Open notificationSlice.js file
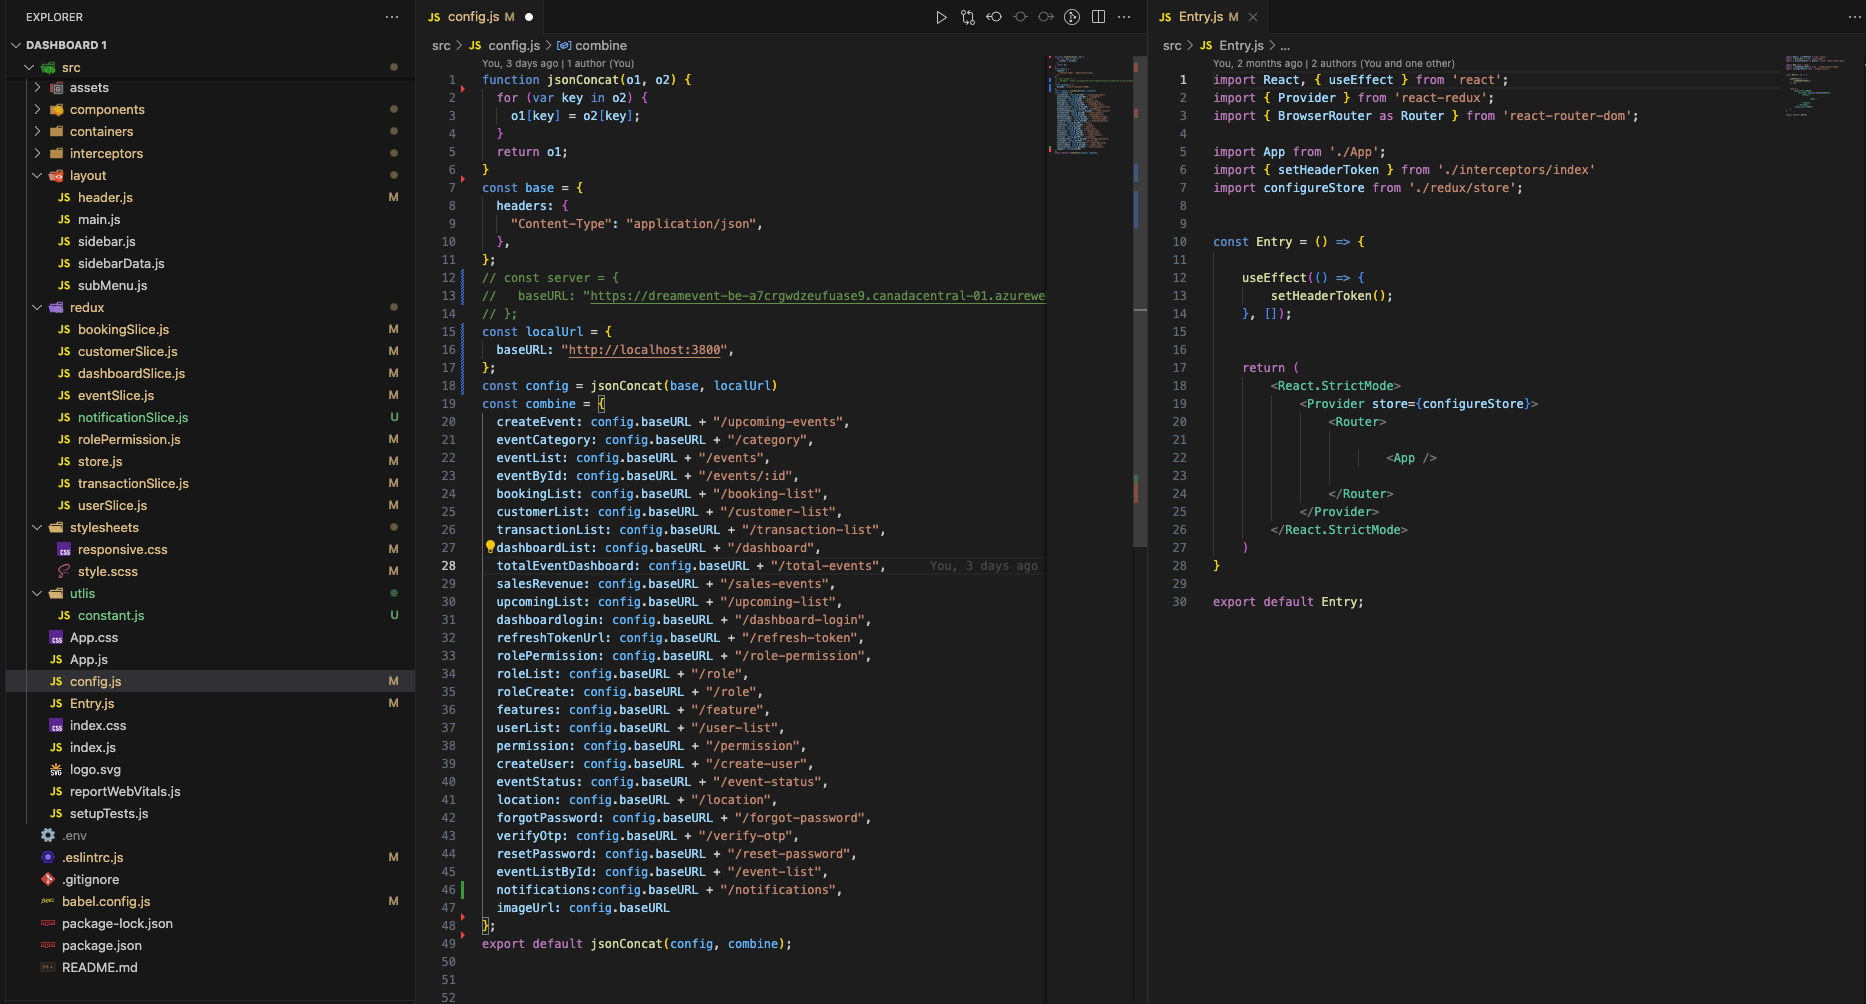This screenshot has height=1004, width=1866. tap(133, 417)
